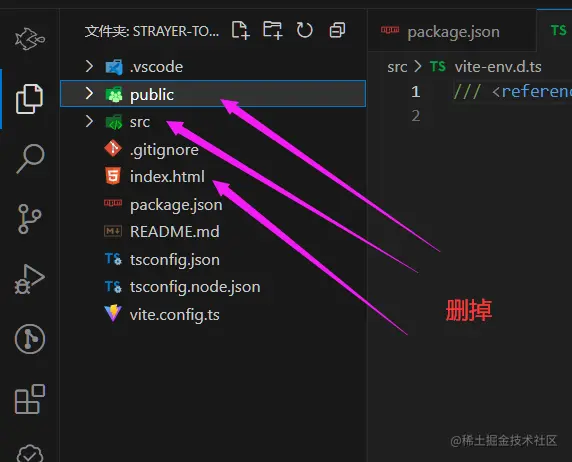Image resolution: width=572 pixels, height=462 pixels.
Task: Open the Explorer view in activity bar
Action: coord(29,99)
